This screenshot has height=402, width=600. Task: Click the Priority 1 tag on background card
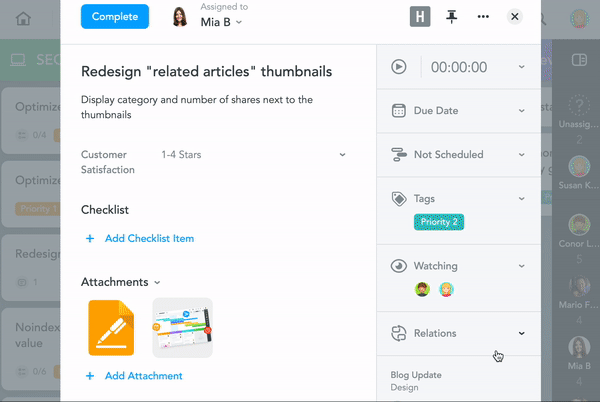pos(37,209)
